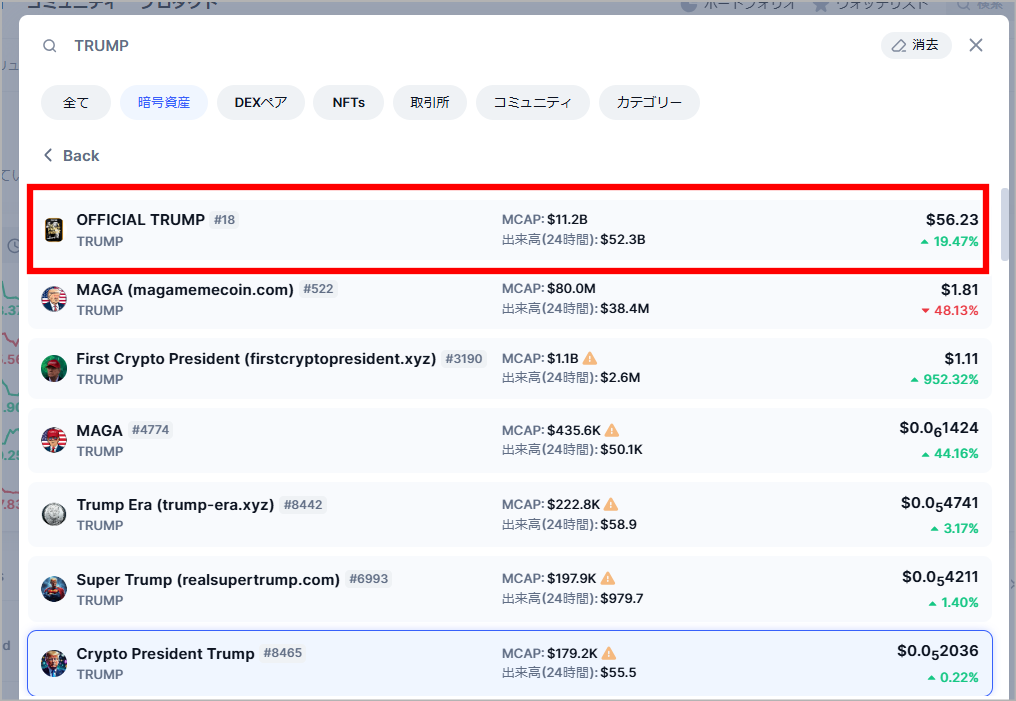Click warning icon beside First Crypto President MCAP
This screenshot has height=701, width=1016.
pos(590,358)
